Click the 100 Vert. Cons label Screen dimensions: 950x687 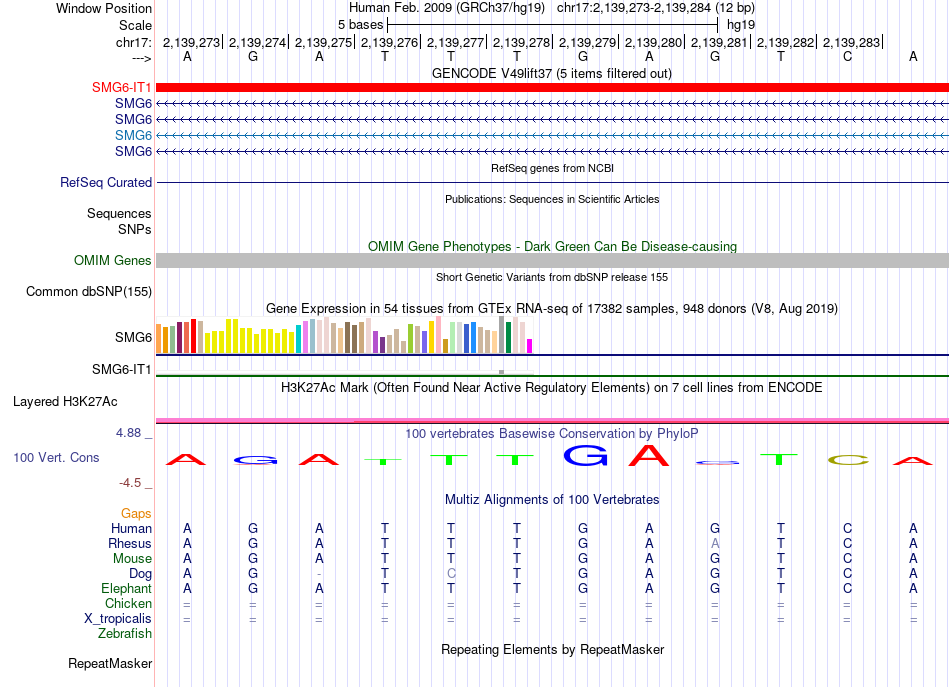[56, 457]
